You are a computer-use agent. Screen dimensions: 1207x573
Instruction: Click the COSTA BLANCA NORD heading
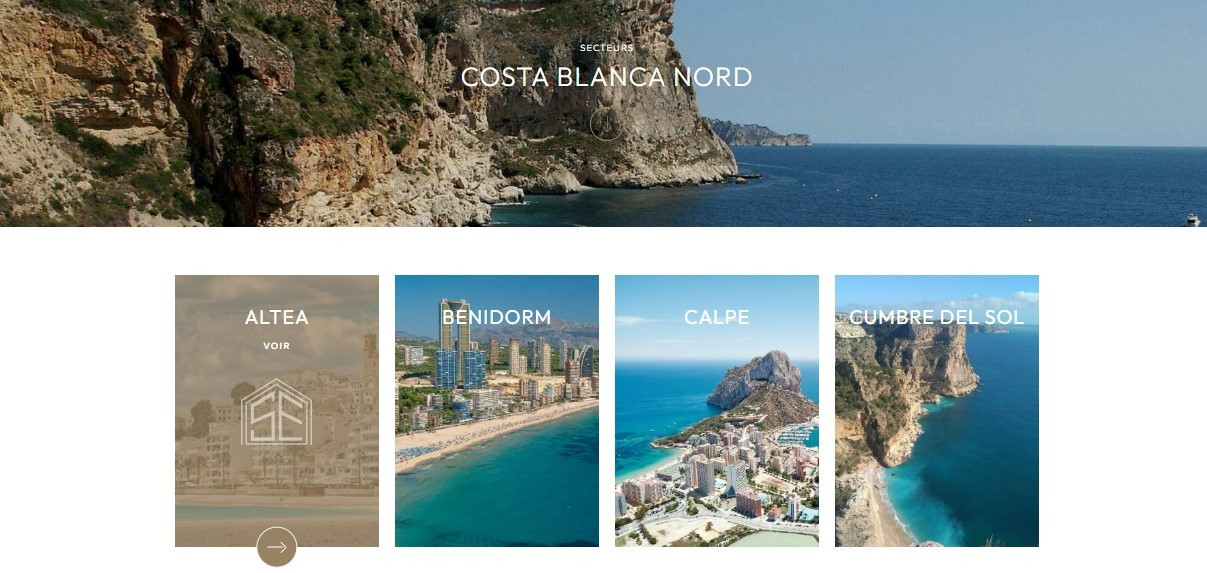pos(607,77)
